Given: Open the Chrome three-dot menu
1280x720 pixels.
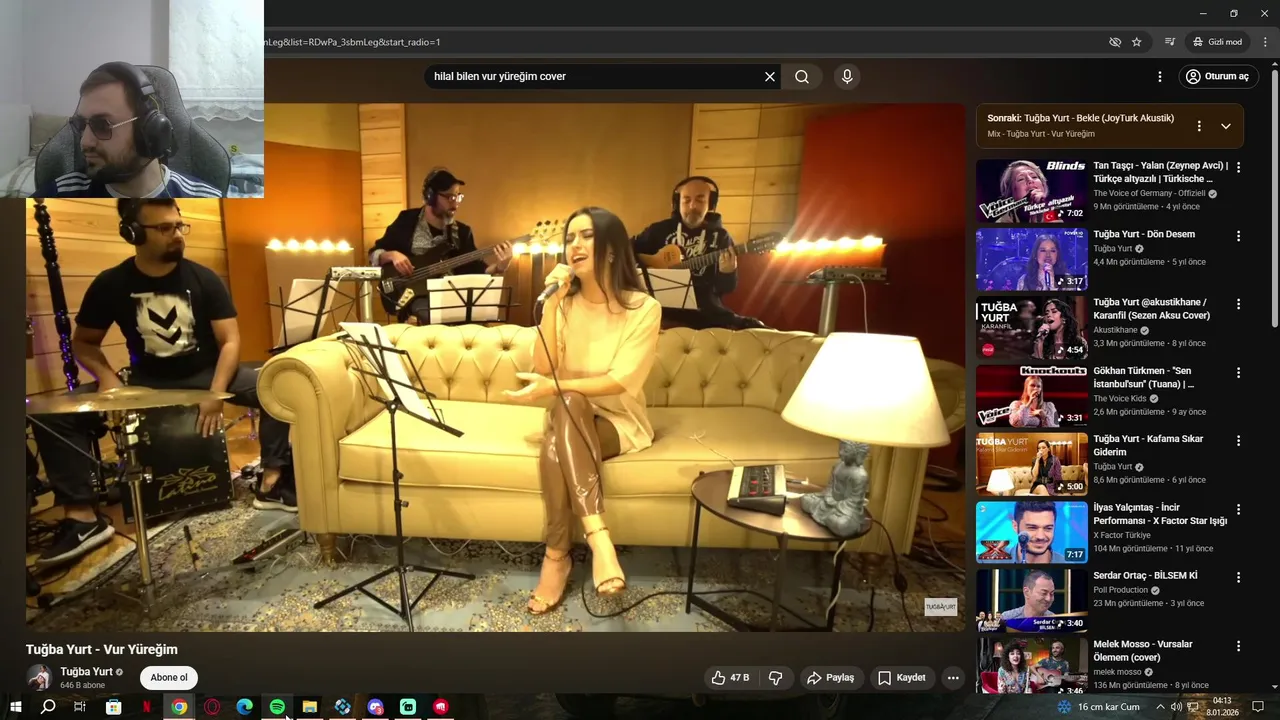Looking at the screenshot, I should (x=1265, y=42).
